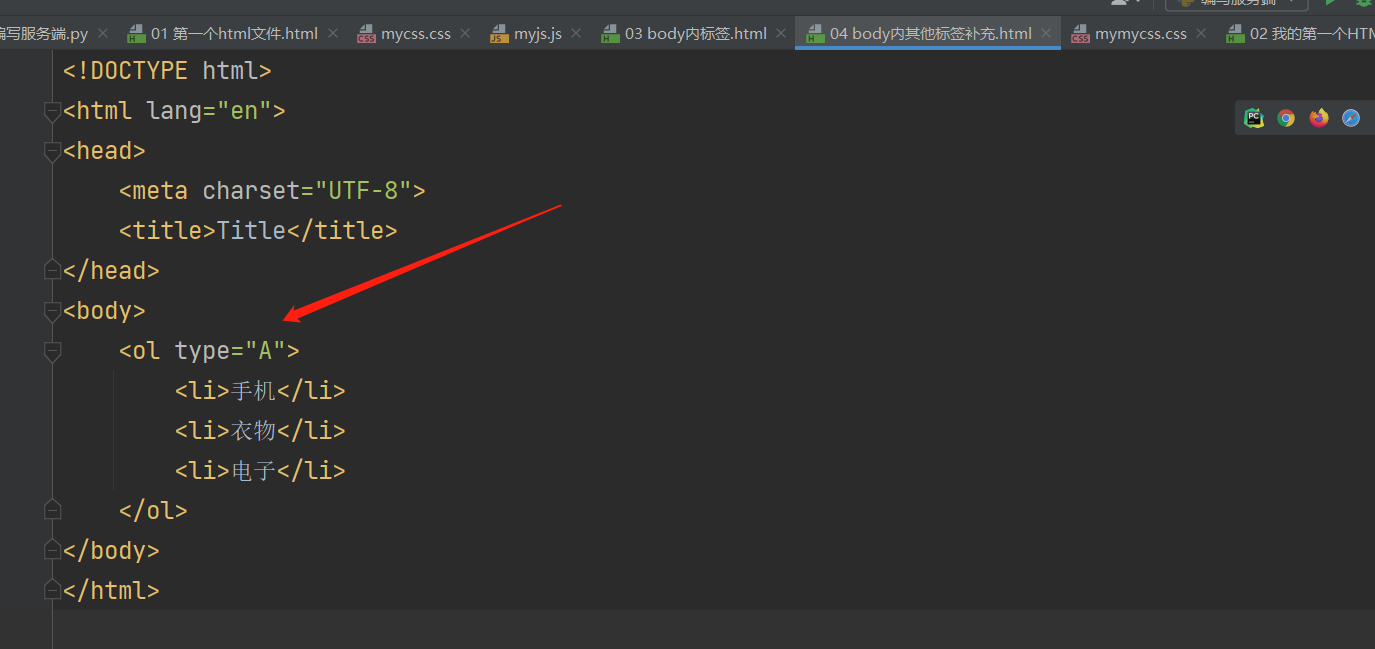The height and width of the screenshot is (649, 1375).
Task: Switch to the myjs.js tab
Action: (x=538, y=34)
